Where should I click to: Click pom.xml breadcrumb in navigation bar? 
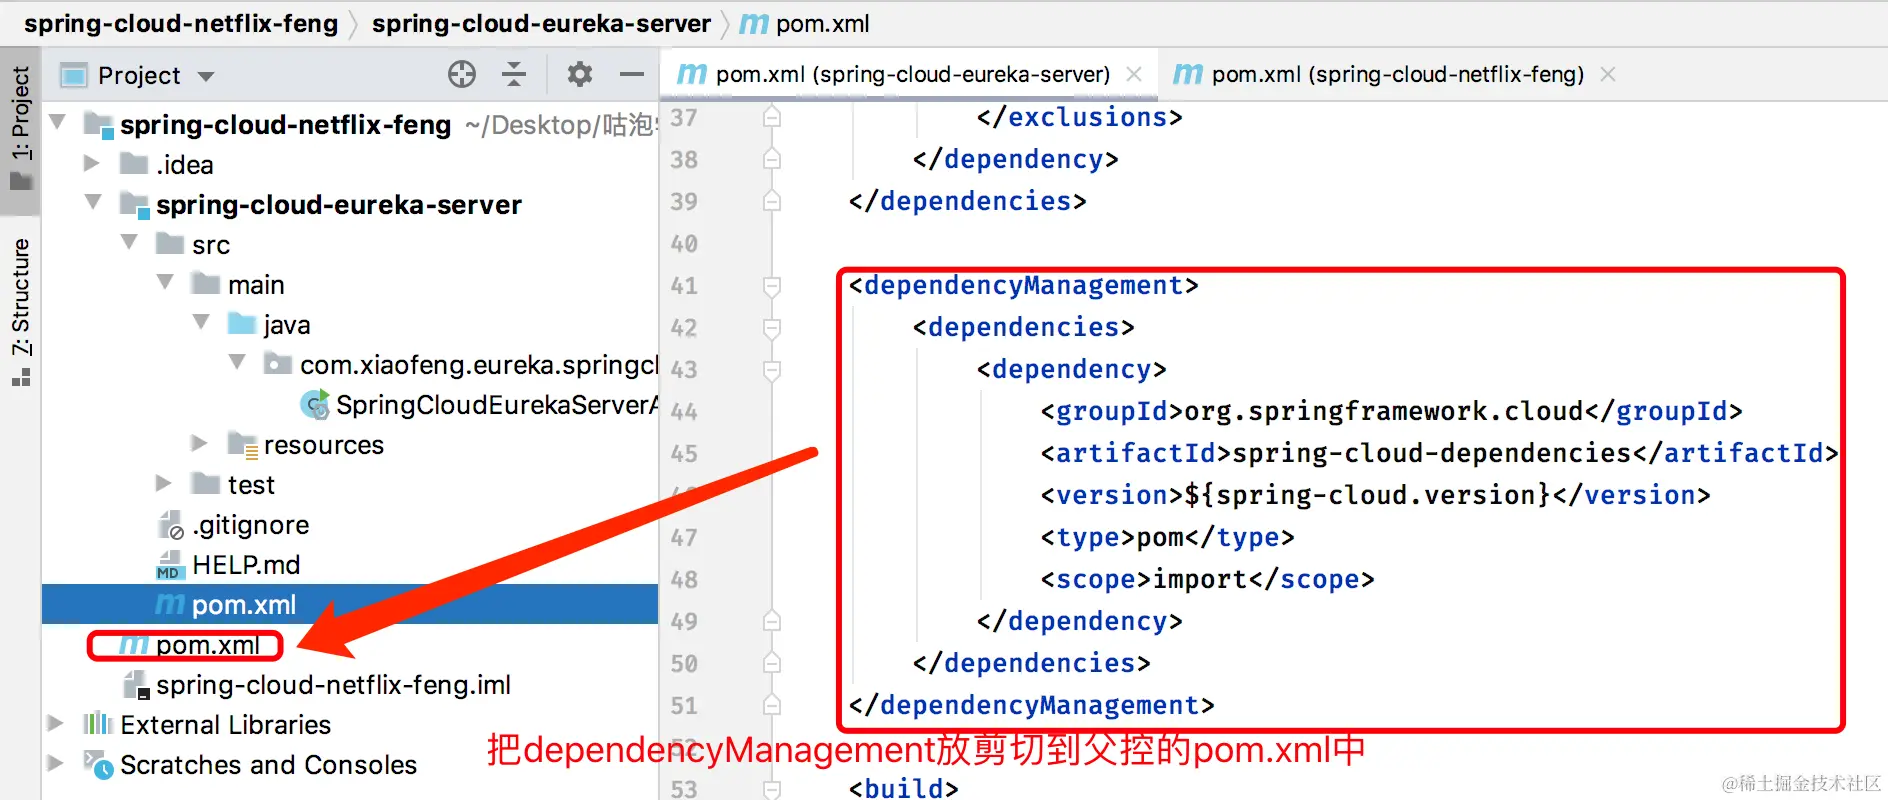pyautogui.click(x=805, y=23)
